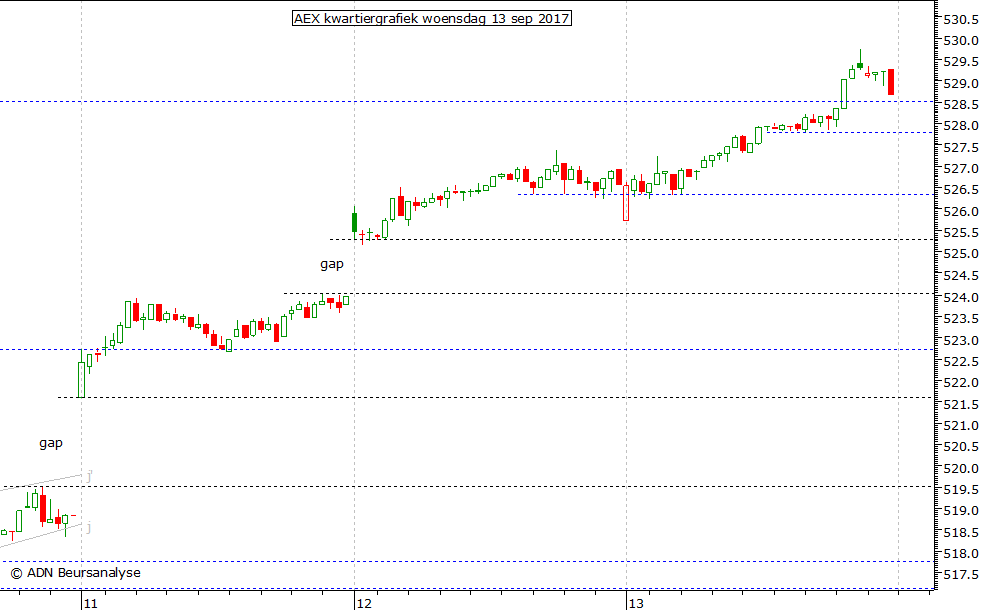Click the upper 'gap' label near 525
Screen dimensions: 982x610
coord(332,264)
